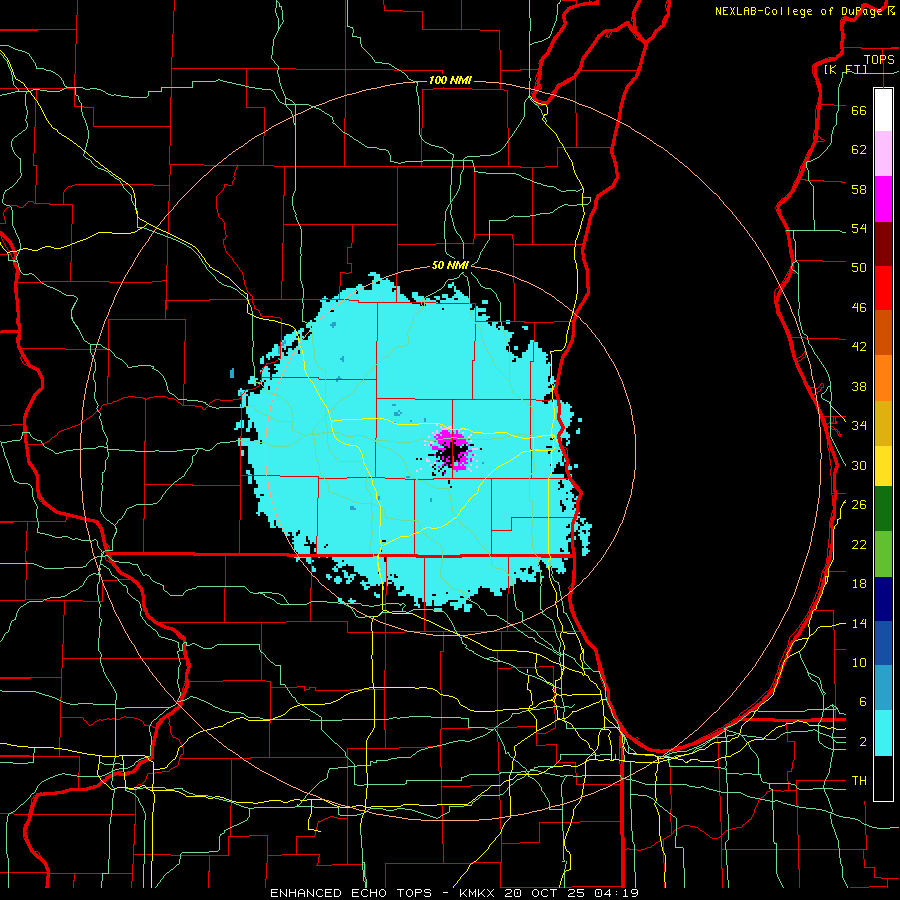900x900 pixels.
Task: Click the dark green legend swatch
Action: (883, 509)
